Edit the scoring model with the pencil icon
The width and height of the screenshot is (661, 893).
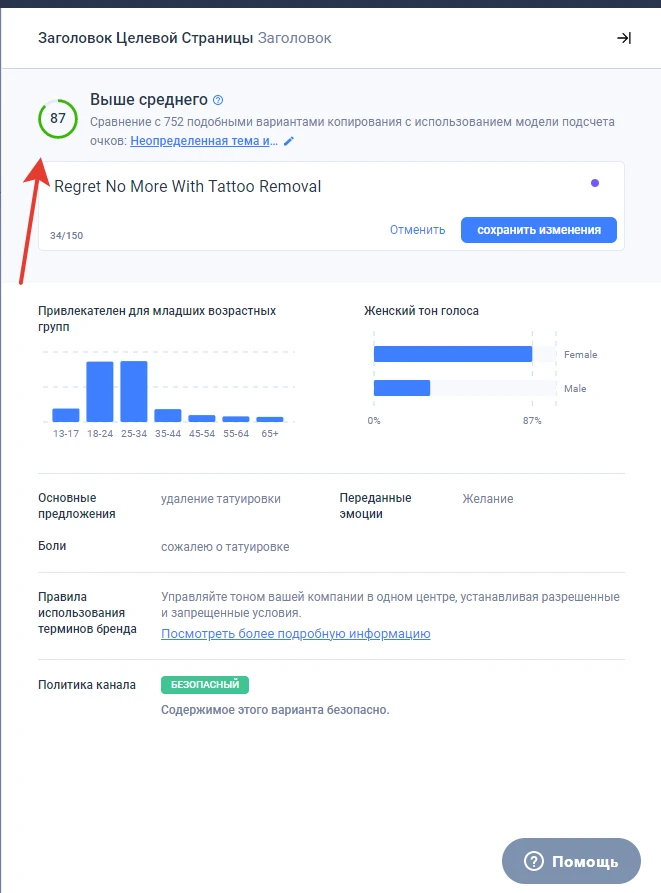point(289,141)
